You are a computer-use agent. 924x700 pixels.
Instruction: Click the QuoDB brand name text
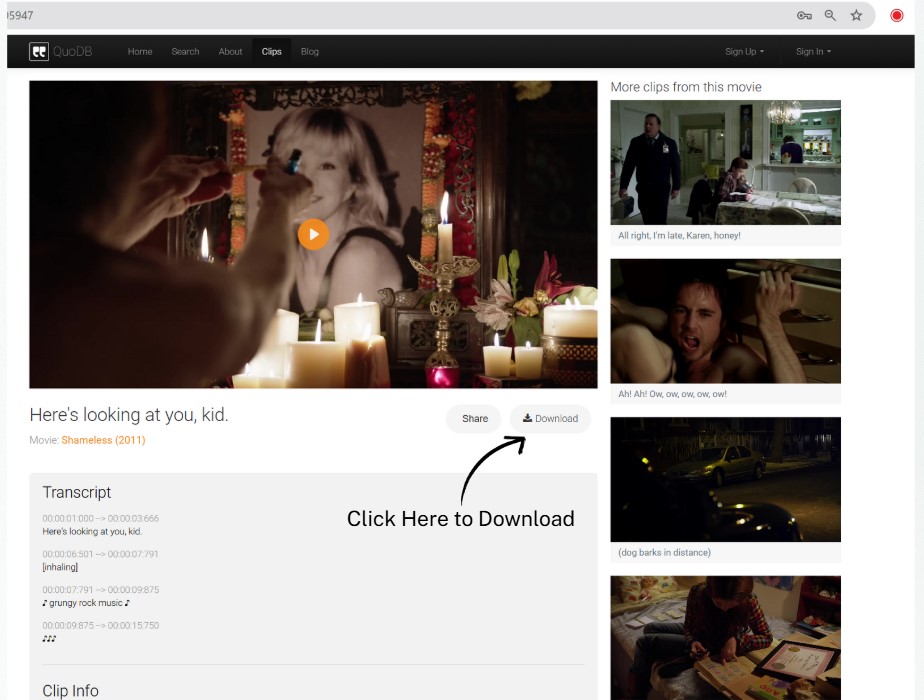72,51
